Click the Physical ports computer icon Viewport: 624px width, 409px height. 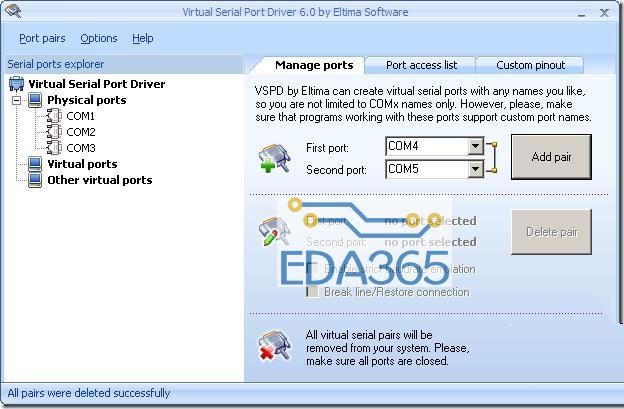pyautogui.click(x=35, y=100)
